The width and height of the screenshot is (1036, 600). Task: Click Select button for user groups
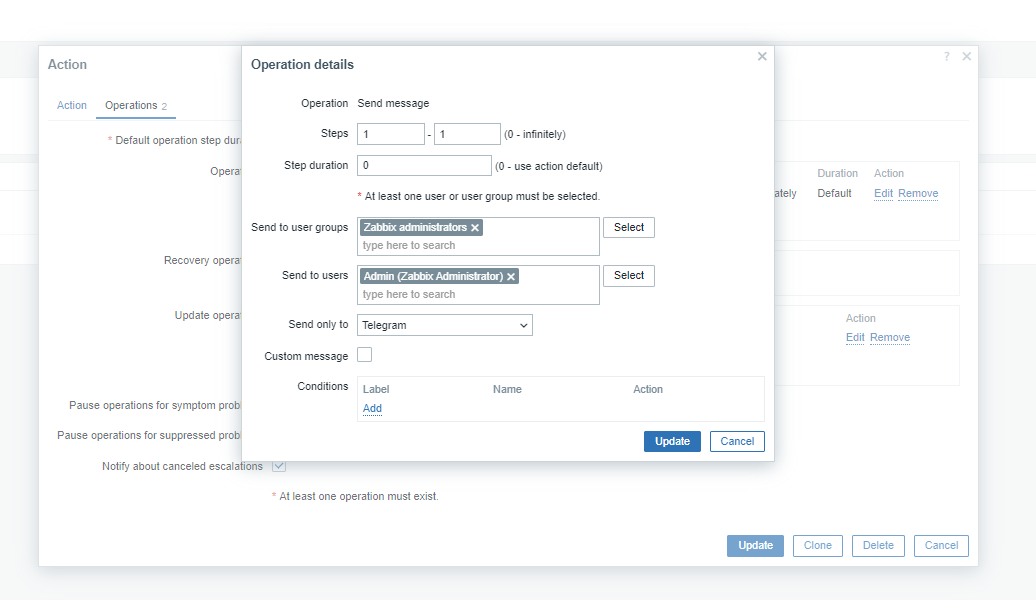coord(629,227)
